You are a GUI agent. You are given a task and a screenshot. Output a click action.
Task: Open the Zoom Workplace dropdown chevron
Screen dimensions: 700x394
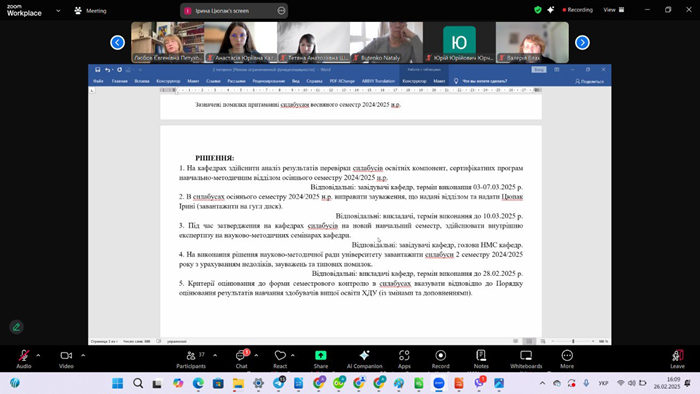58,11
